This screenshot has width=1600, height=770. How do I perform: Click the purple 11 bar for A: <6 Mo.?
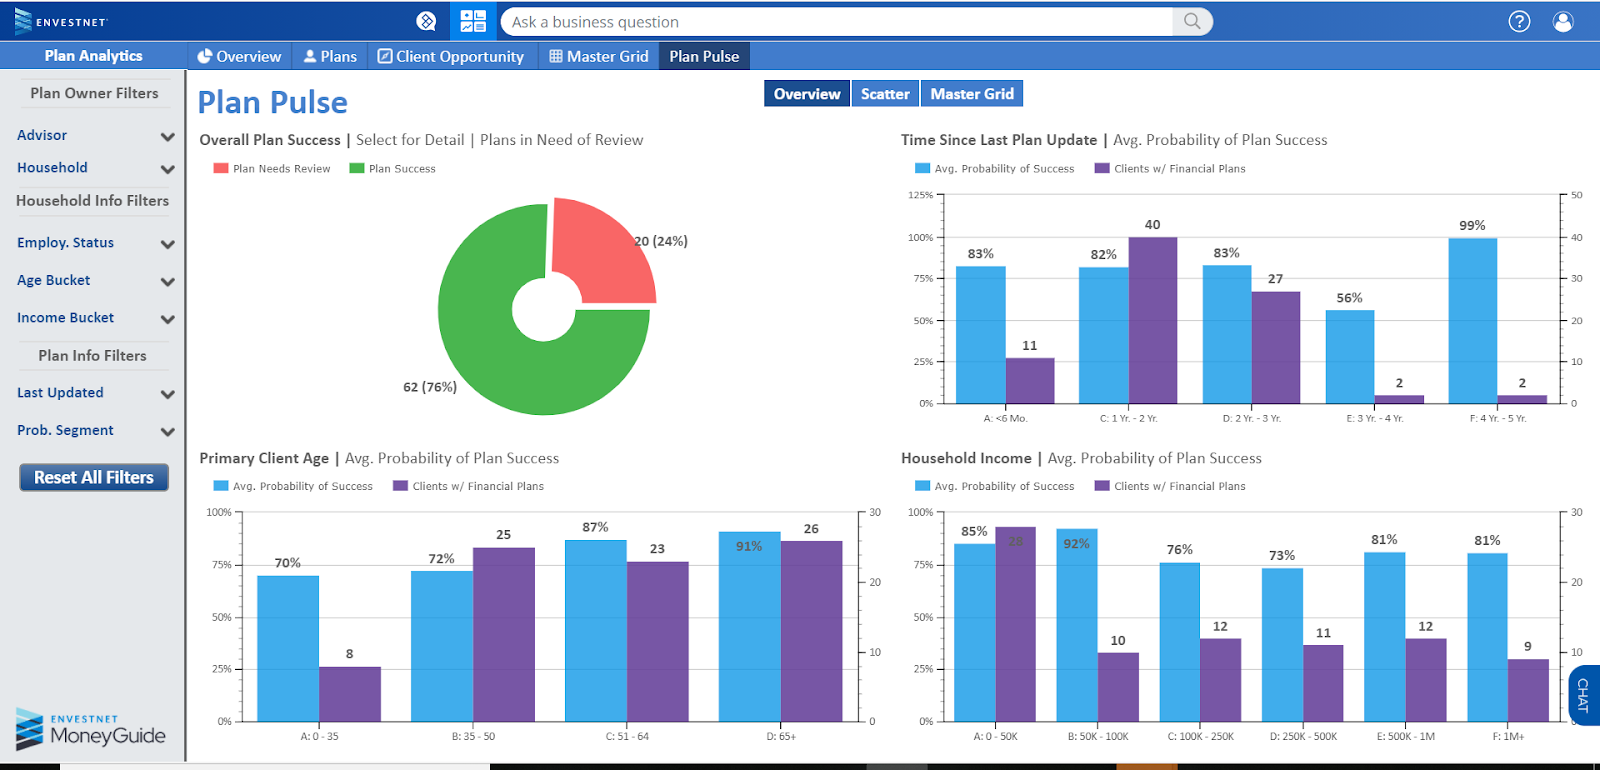point(1030,381)
